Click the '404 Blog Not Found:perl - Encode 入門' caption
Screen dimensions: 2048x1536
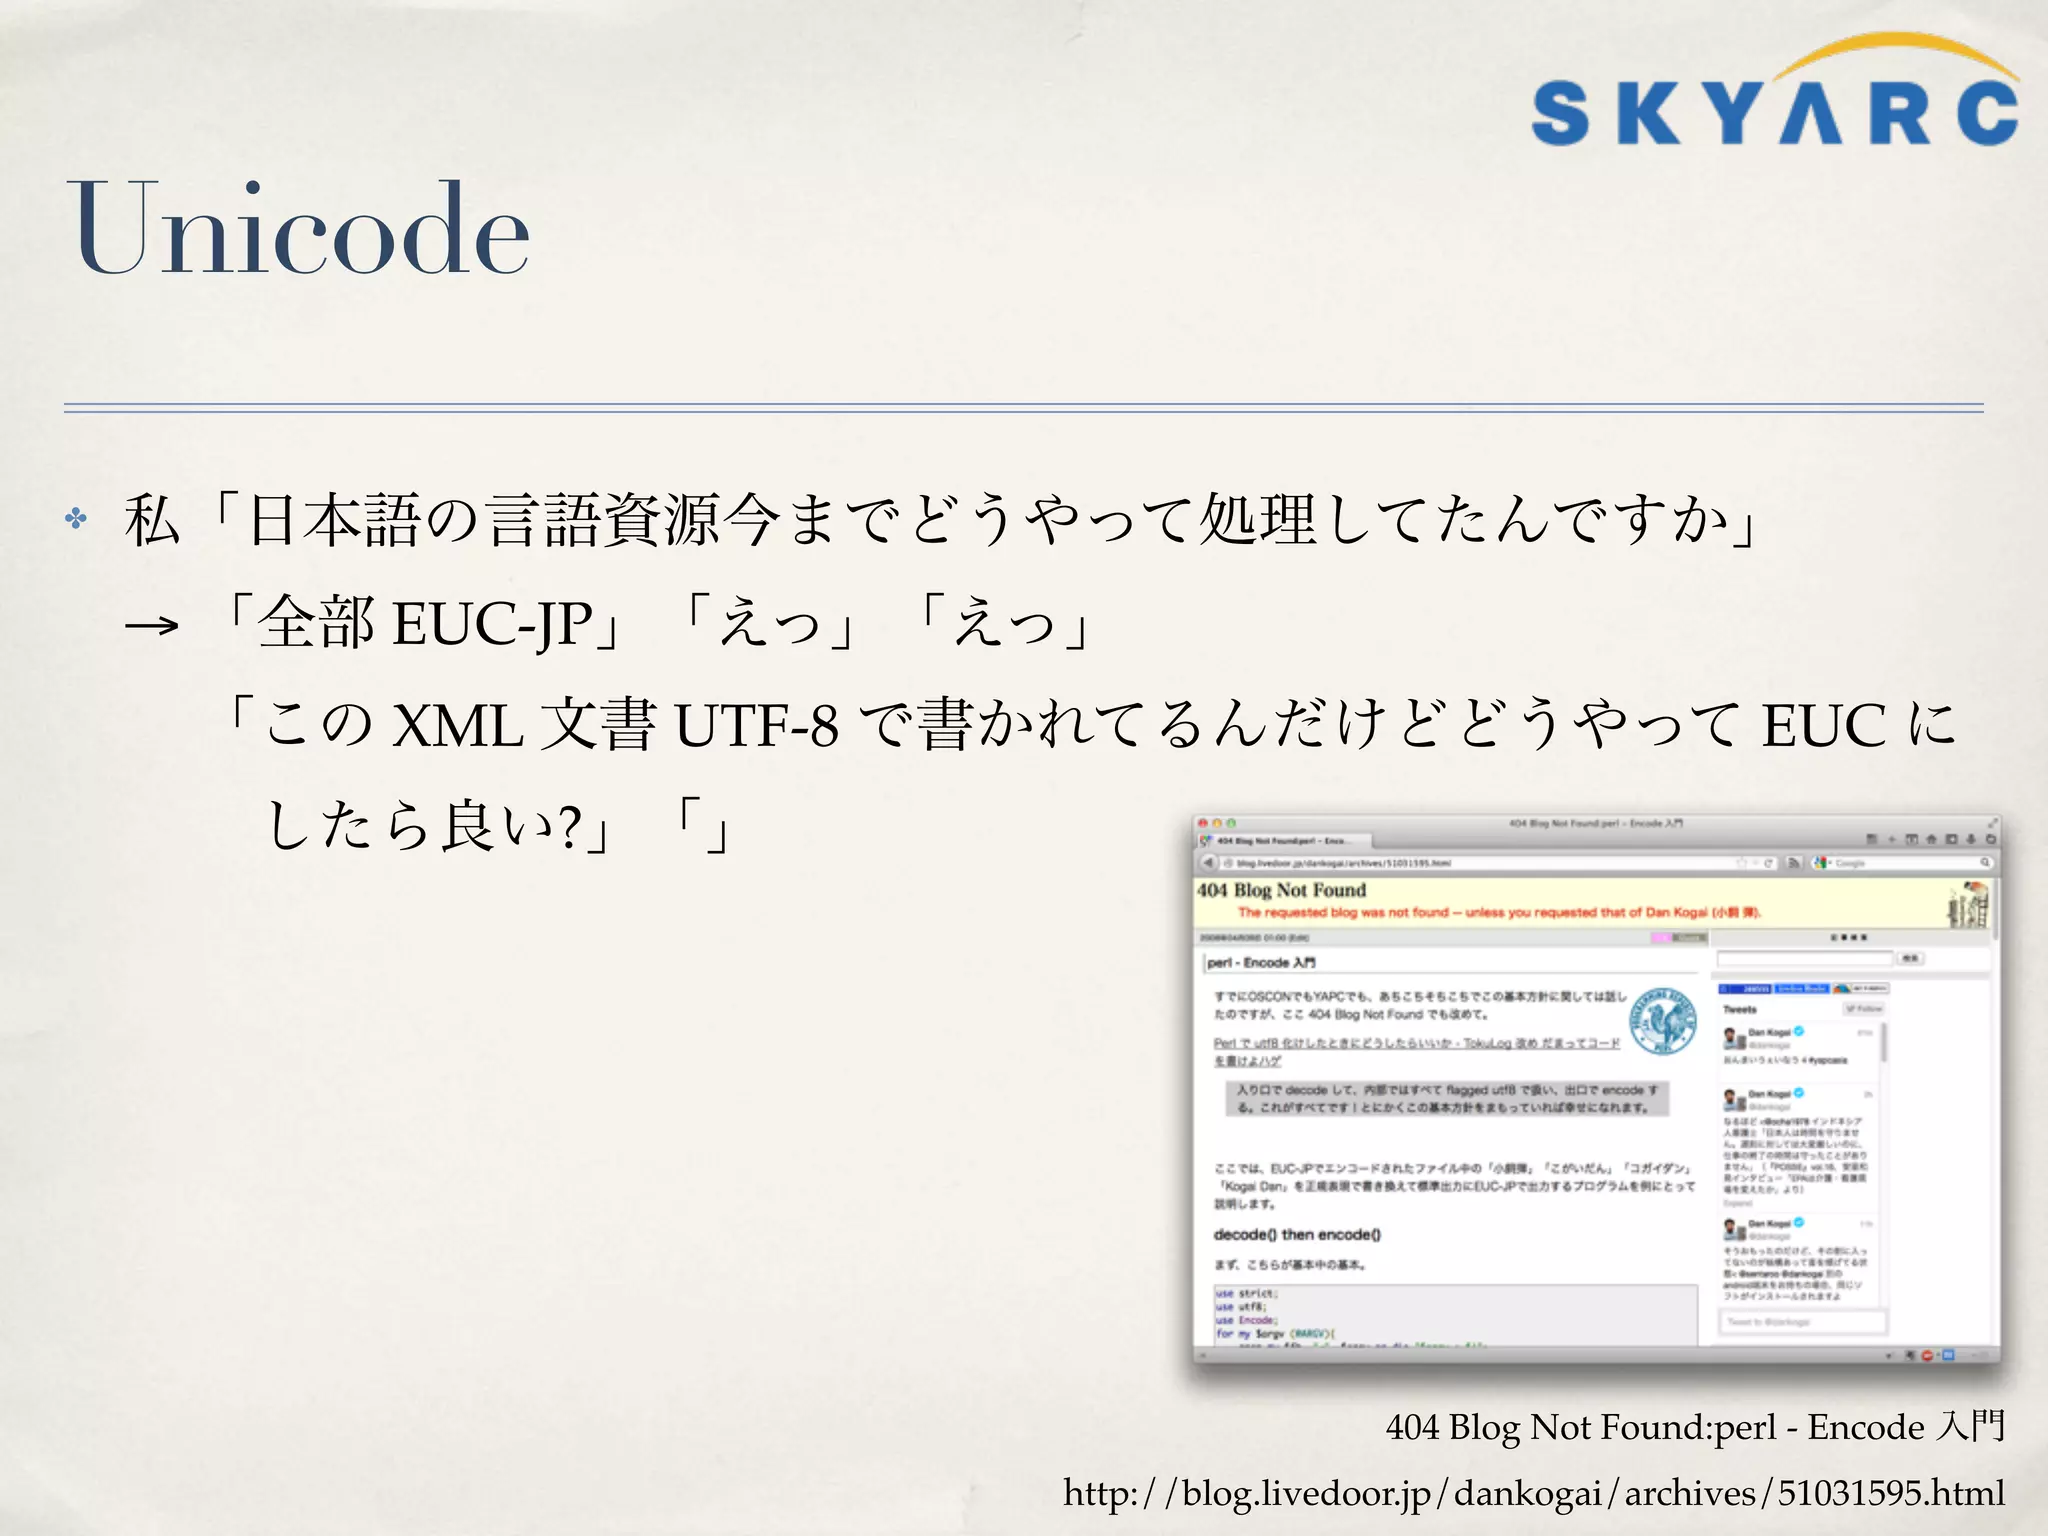click(1695, 1427)
